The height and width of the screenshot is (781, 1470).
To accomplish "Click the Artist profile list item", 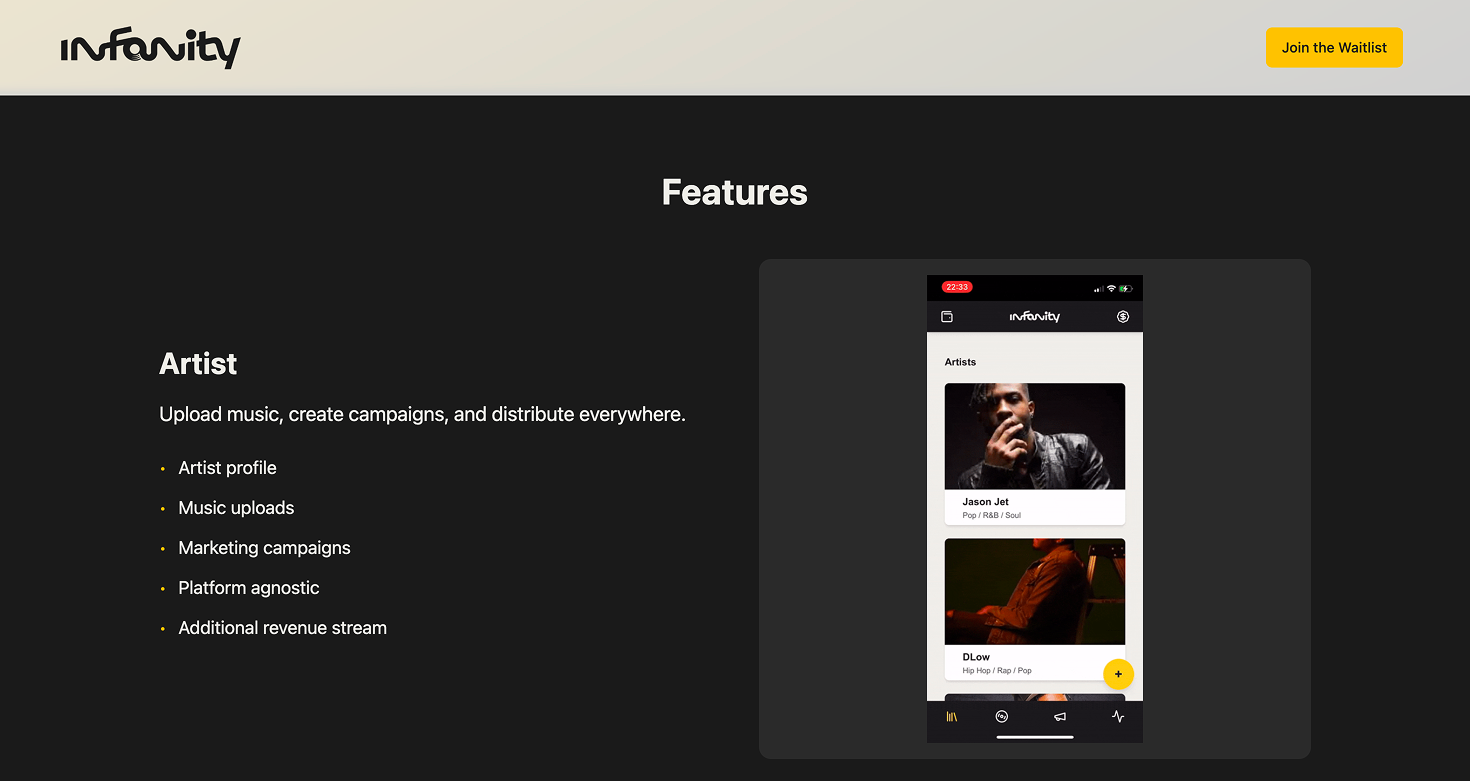I will coord(227,468).
